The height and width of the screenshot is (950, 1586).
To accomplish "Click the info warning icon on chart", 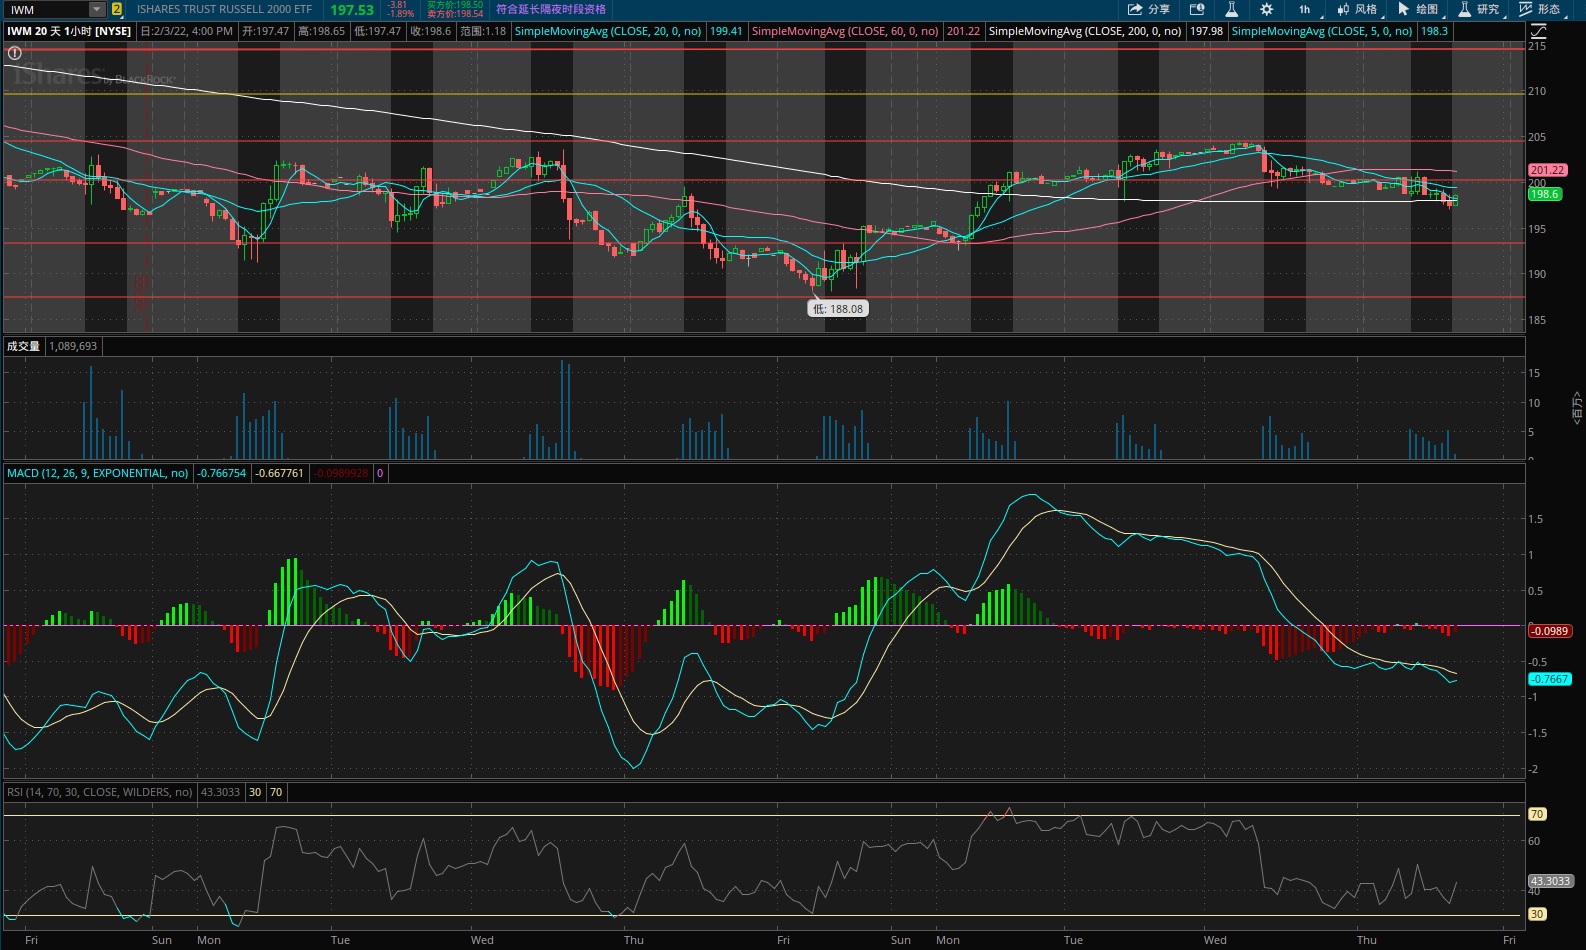I will tap(15, 53).
